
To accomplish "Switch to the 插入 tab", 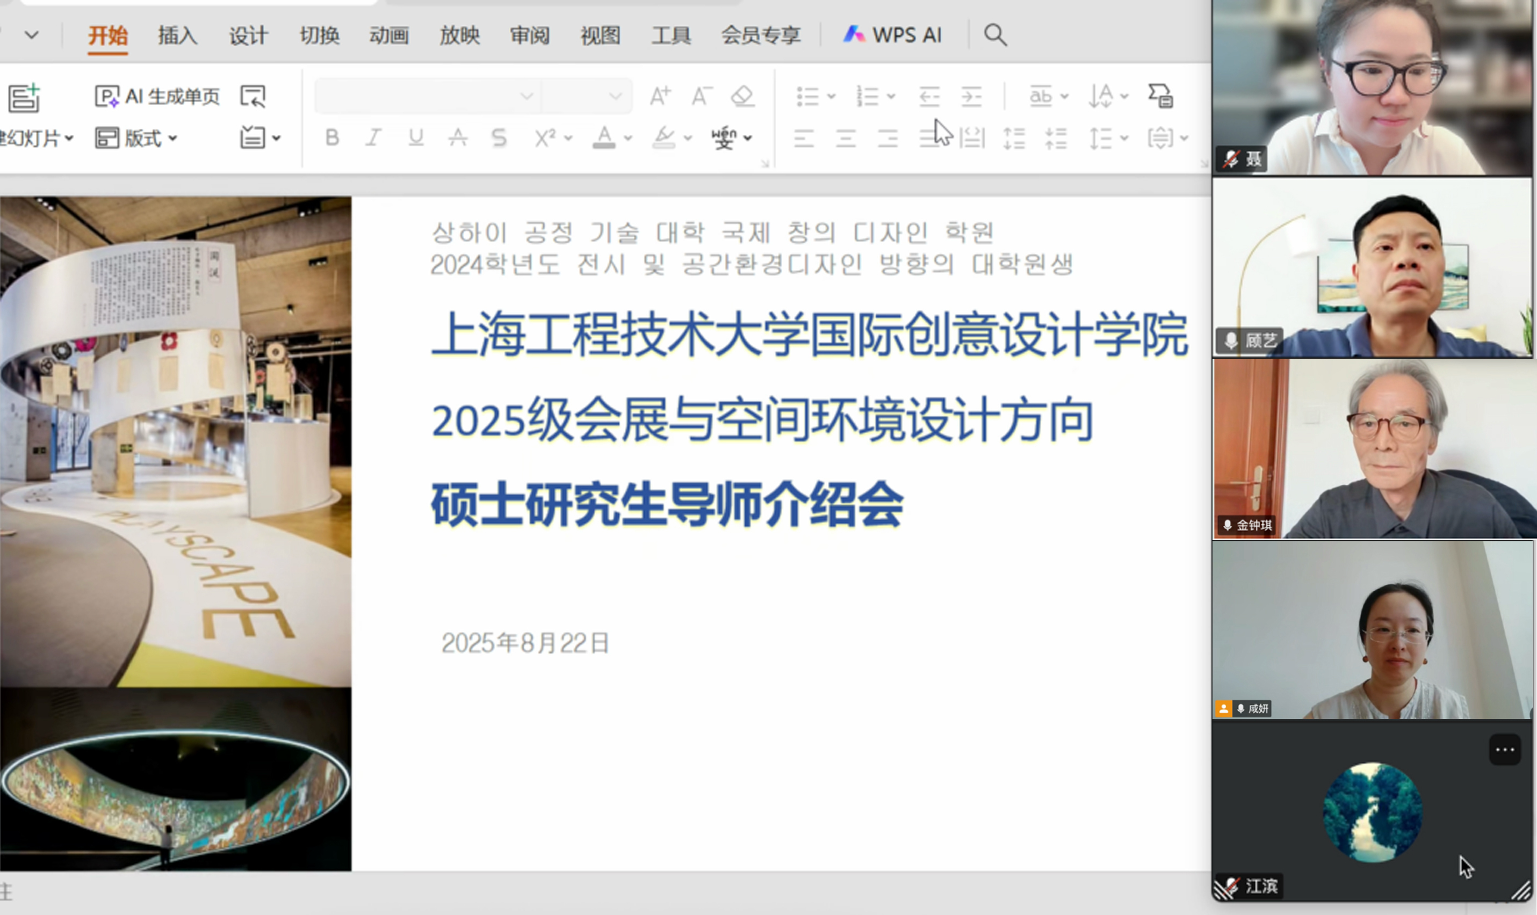I will [177, 35].
